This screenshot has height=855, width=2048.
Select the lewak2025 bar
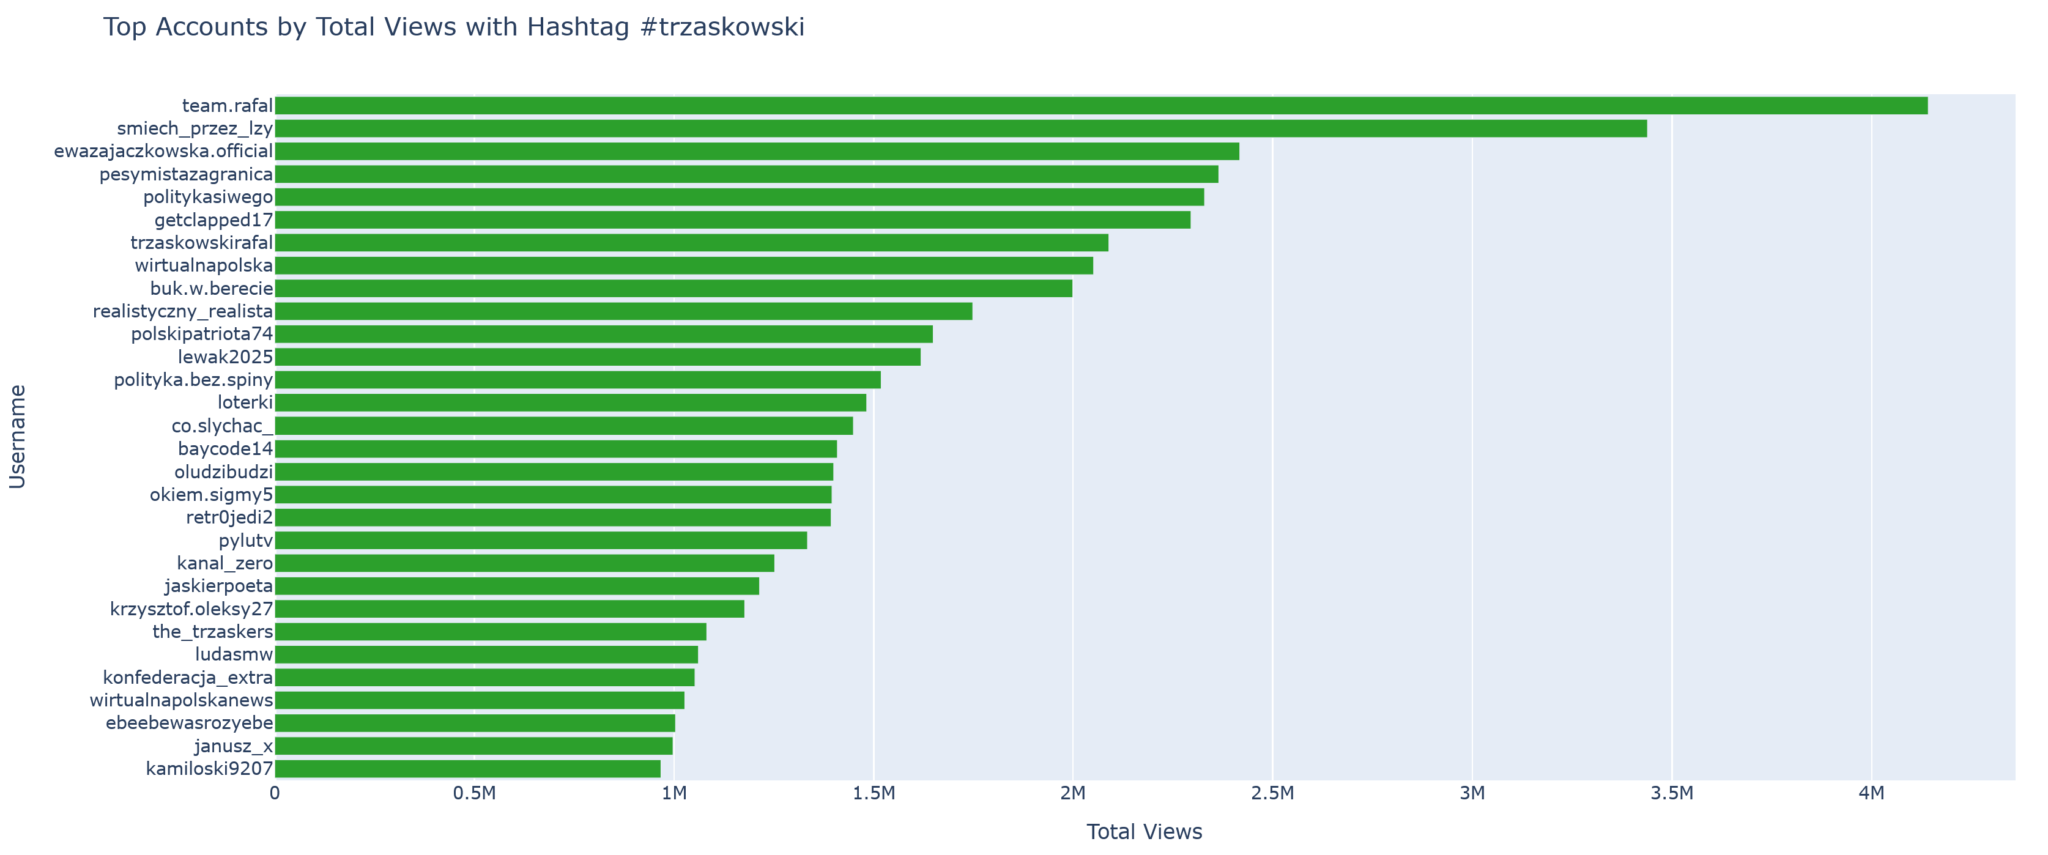(x=597, y=357)
